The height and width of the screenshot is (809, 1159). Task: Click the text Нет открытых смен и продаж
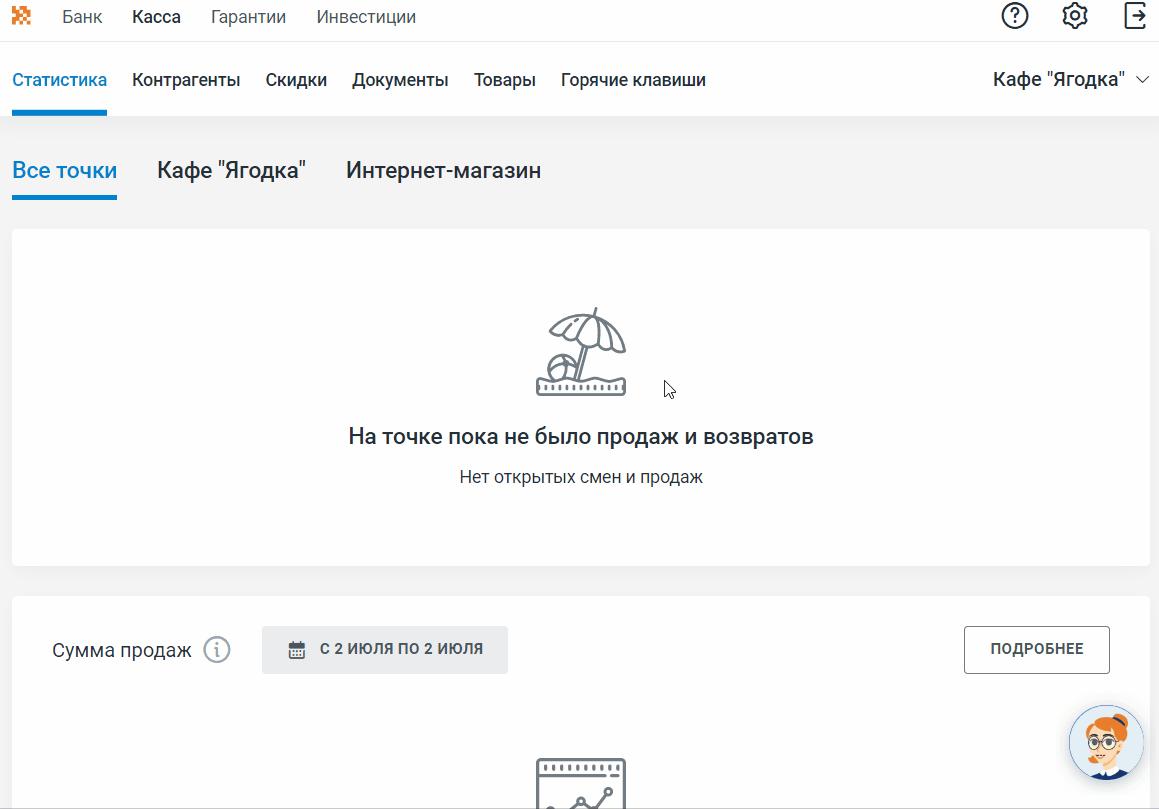tap(581, 478)
